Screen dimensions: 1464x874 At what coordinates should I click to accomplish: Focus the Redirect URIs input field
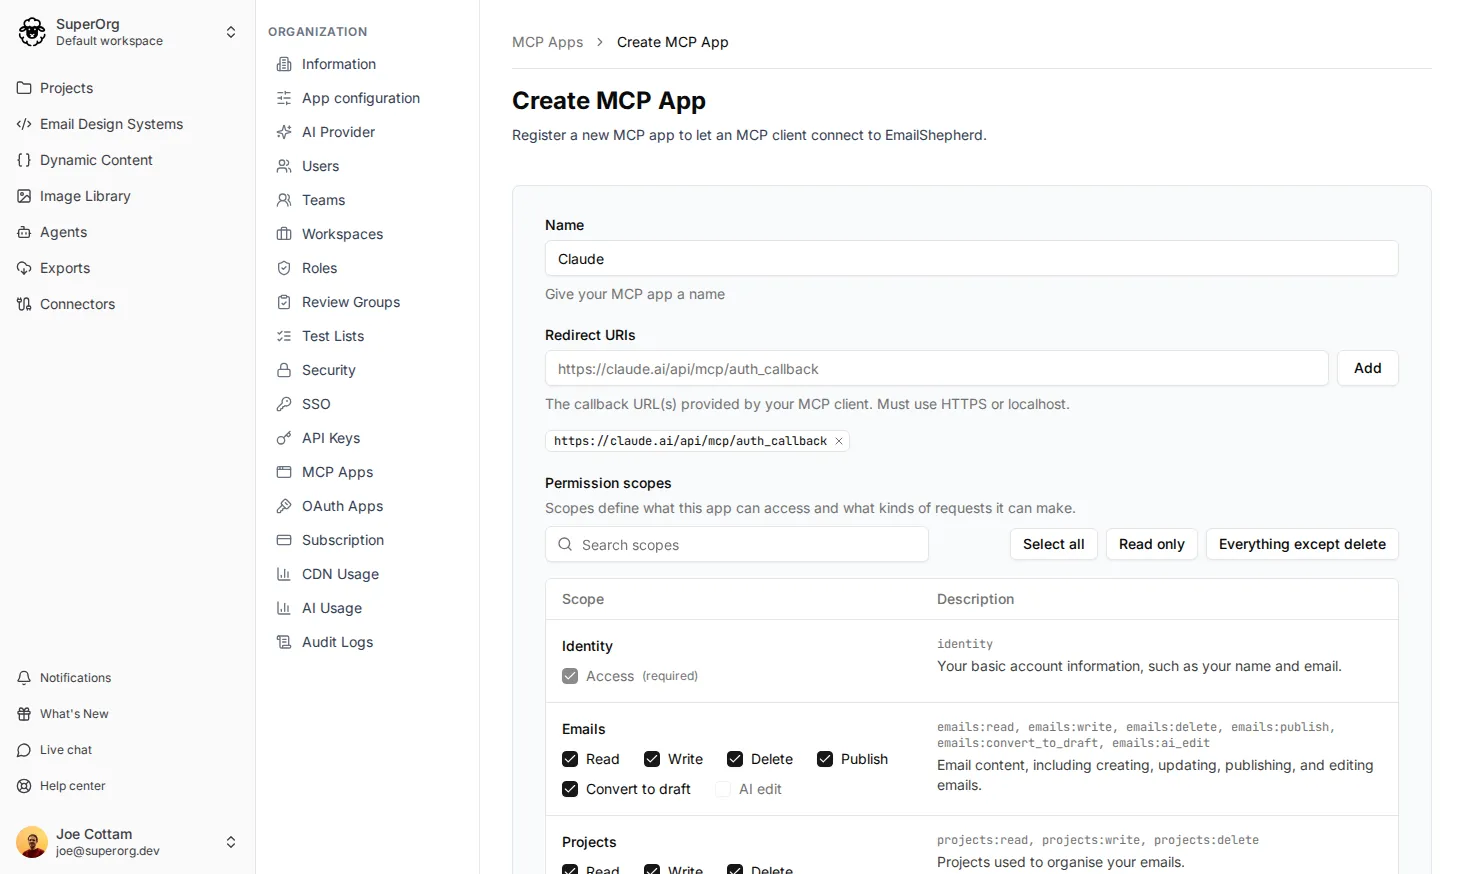click(x=937, y=369)
